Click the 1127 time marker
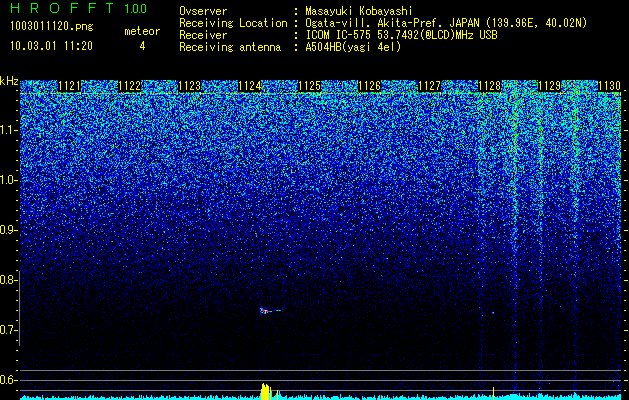This screenshot has height=400, width=629. pos(430,86)
